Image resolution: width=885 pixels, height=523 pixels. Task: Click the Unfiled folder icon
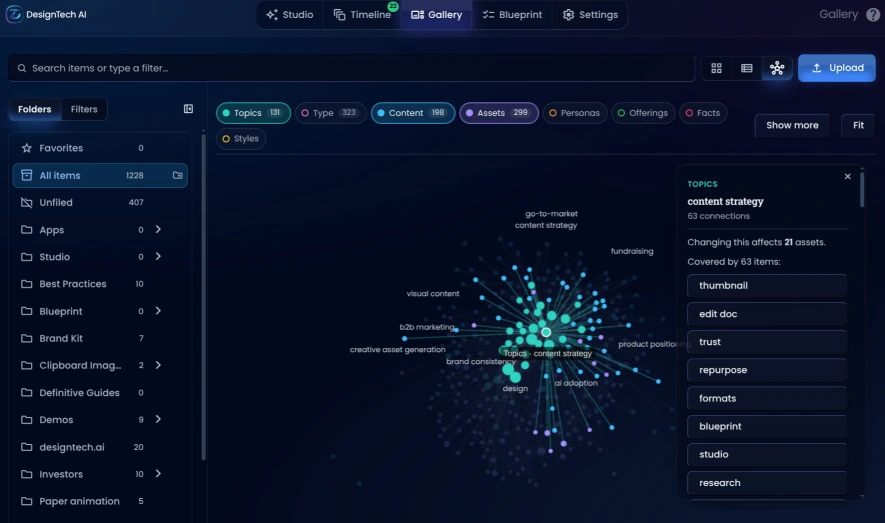pos(27,203)
